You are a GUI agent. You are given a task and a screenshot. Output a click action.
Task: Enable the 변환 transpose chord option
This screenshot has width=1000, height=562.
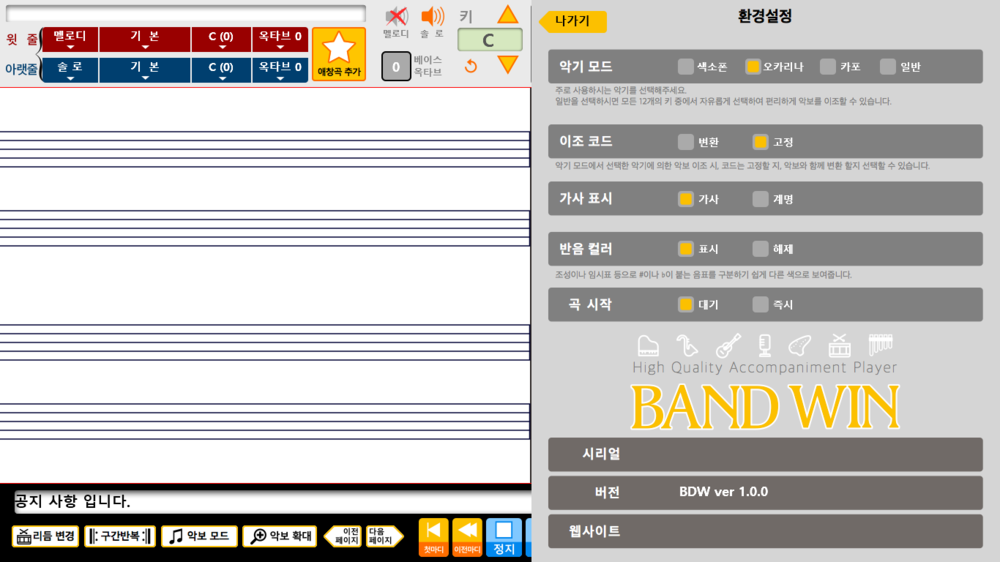[685, 142]
